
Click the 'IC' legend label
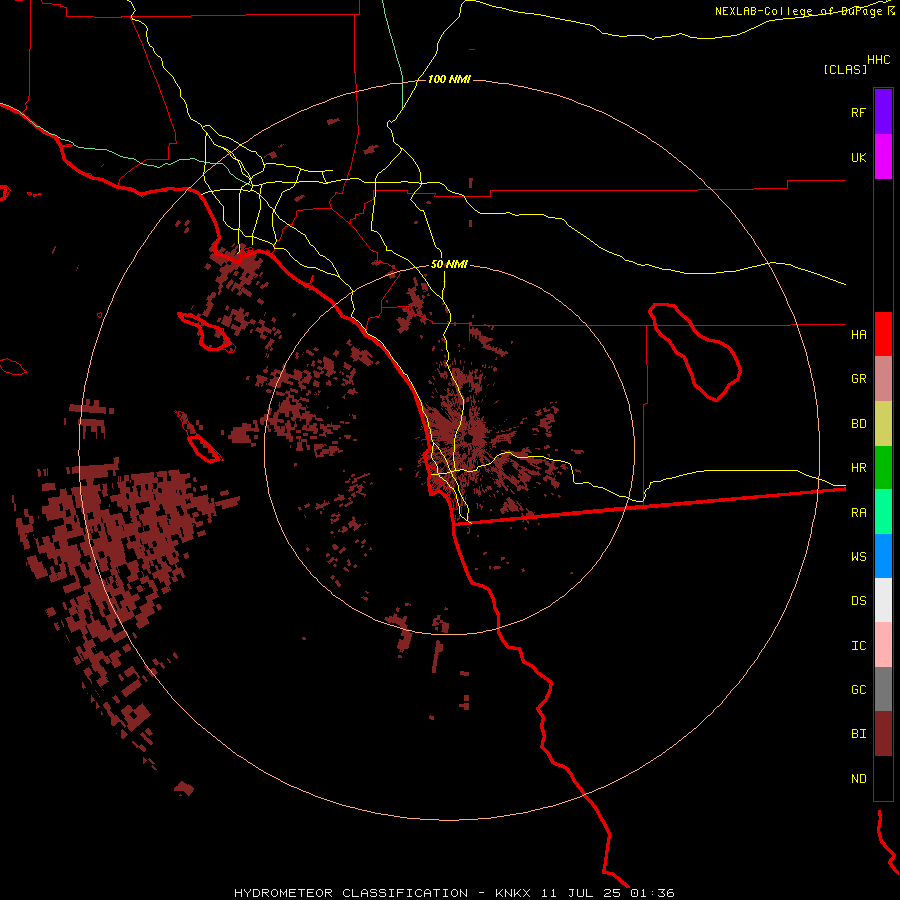pyautogui.click(x=858, y=645)
